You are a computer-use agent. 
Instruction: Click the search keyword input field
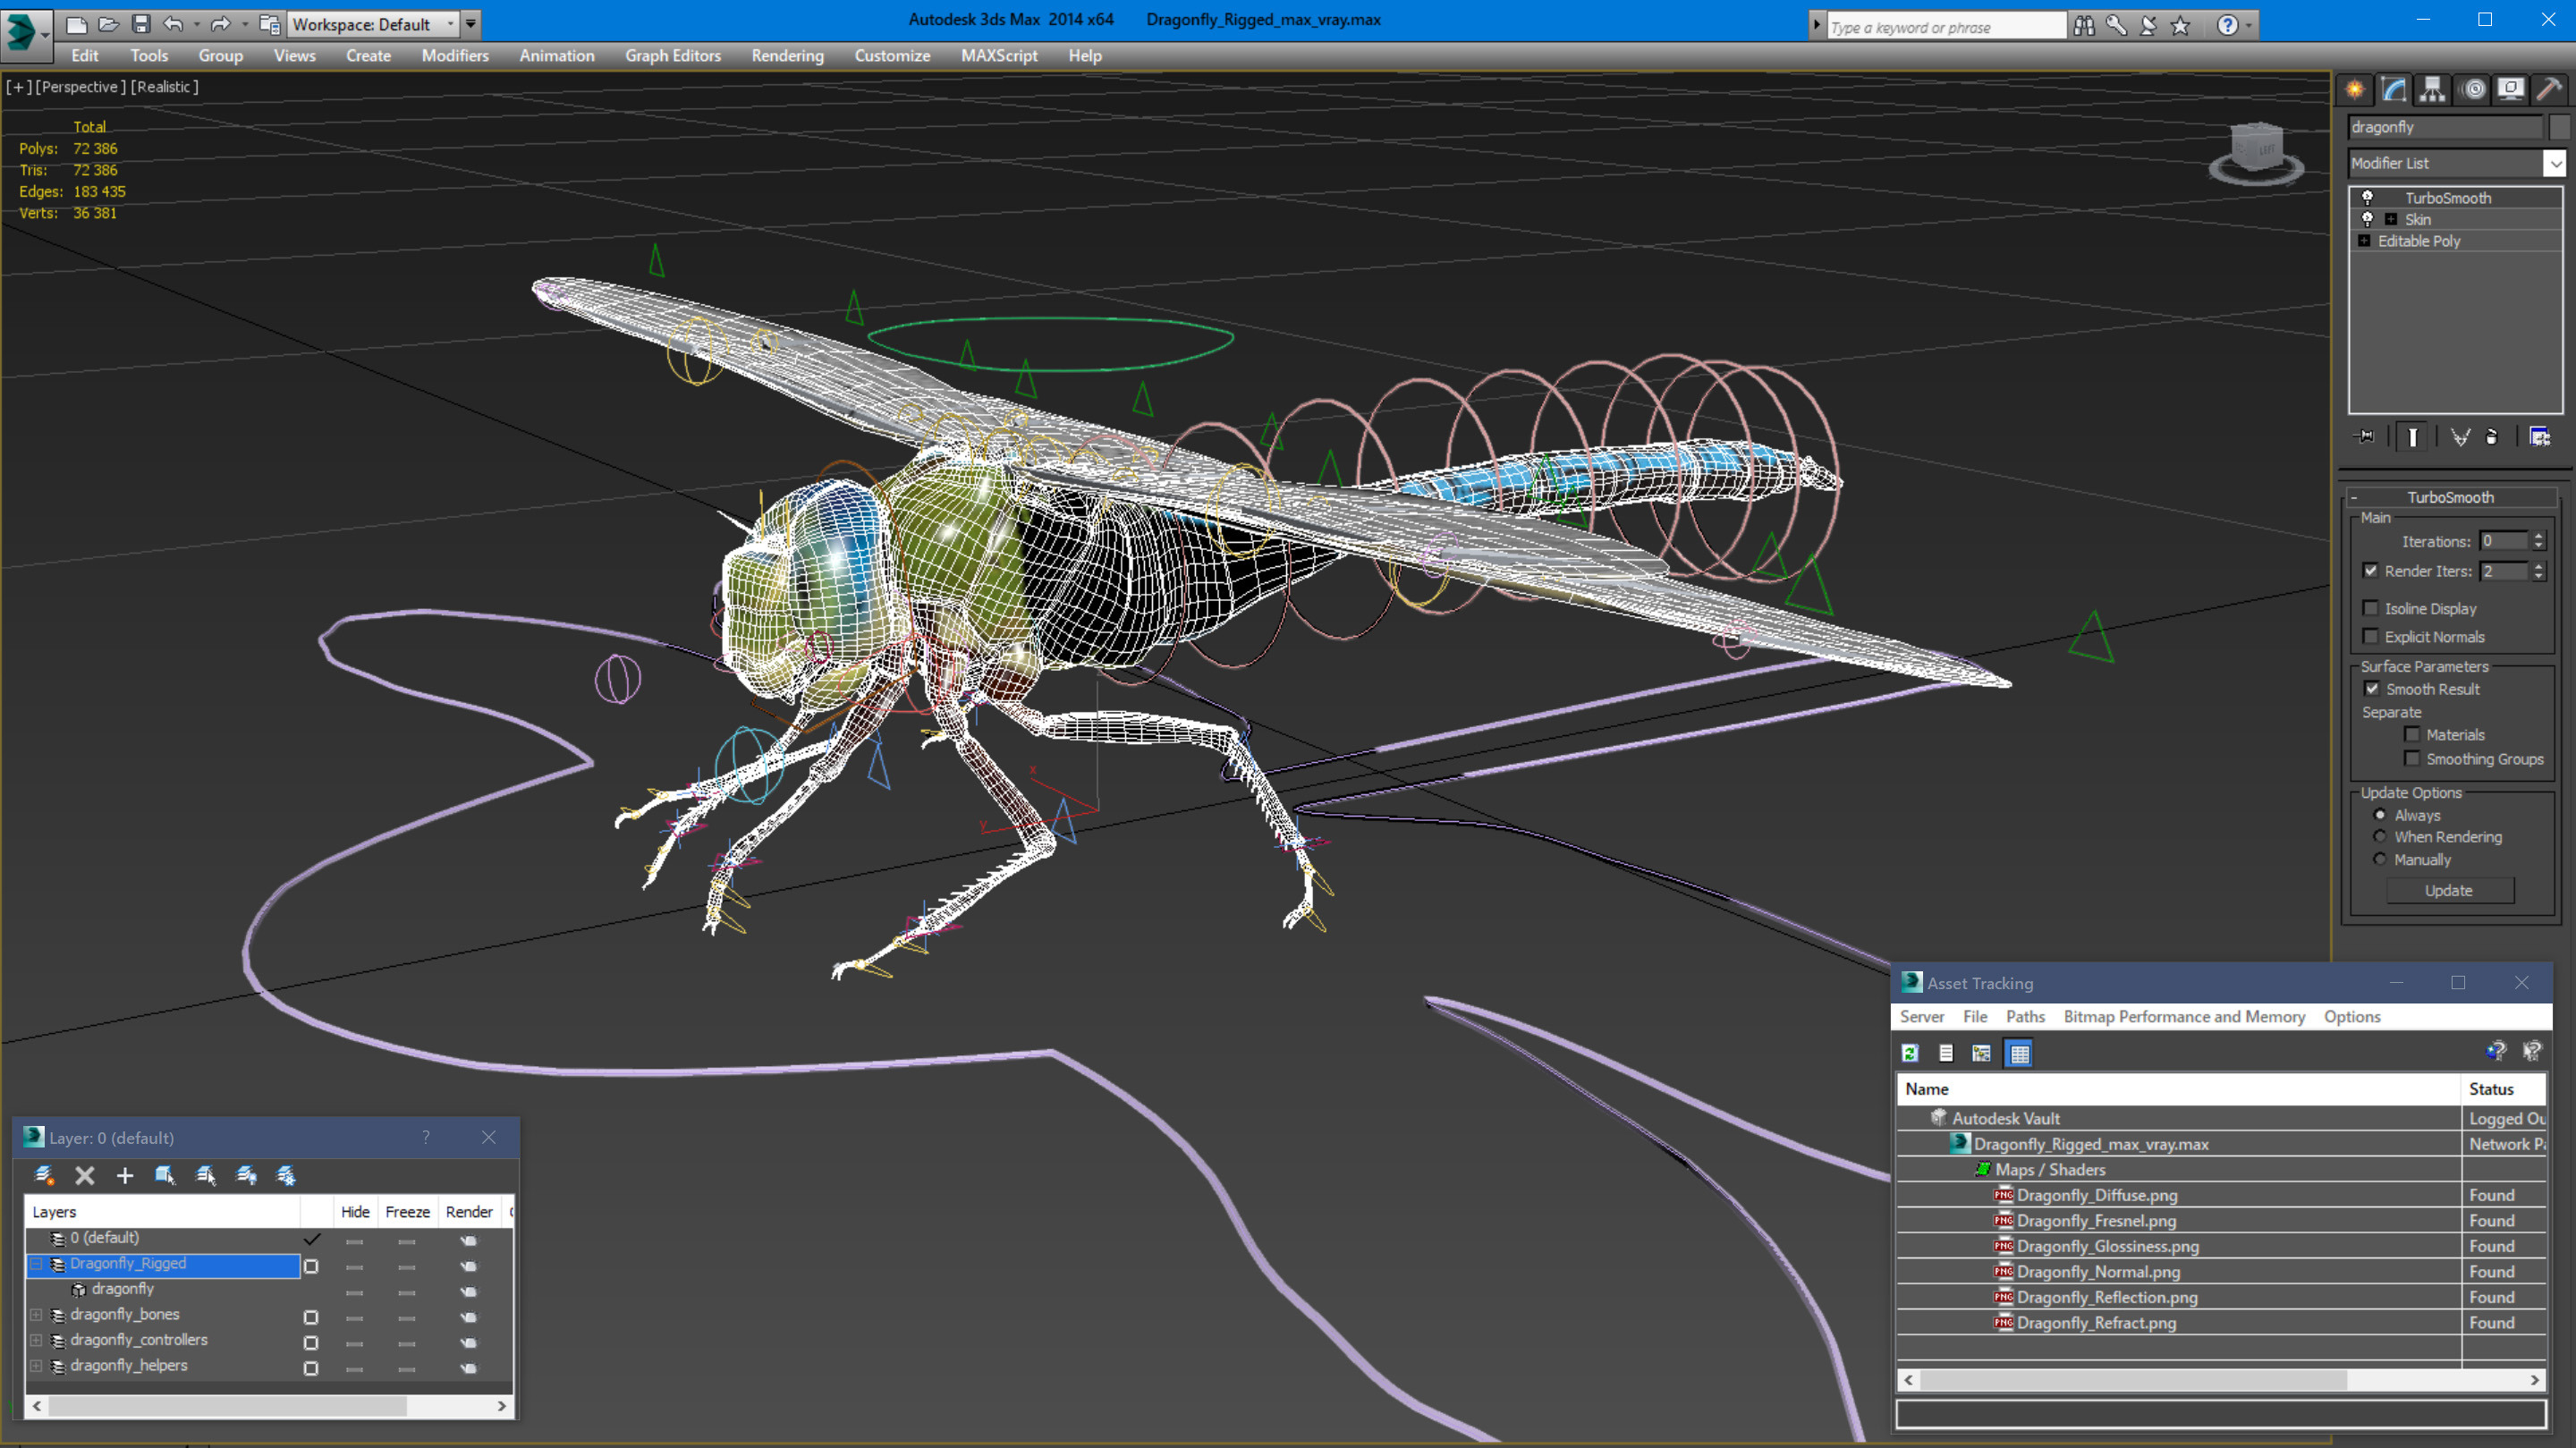click(x=1945, y=27)
